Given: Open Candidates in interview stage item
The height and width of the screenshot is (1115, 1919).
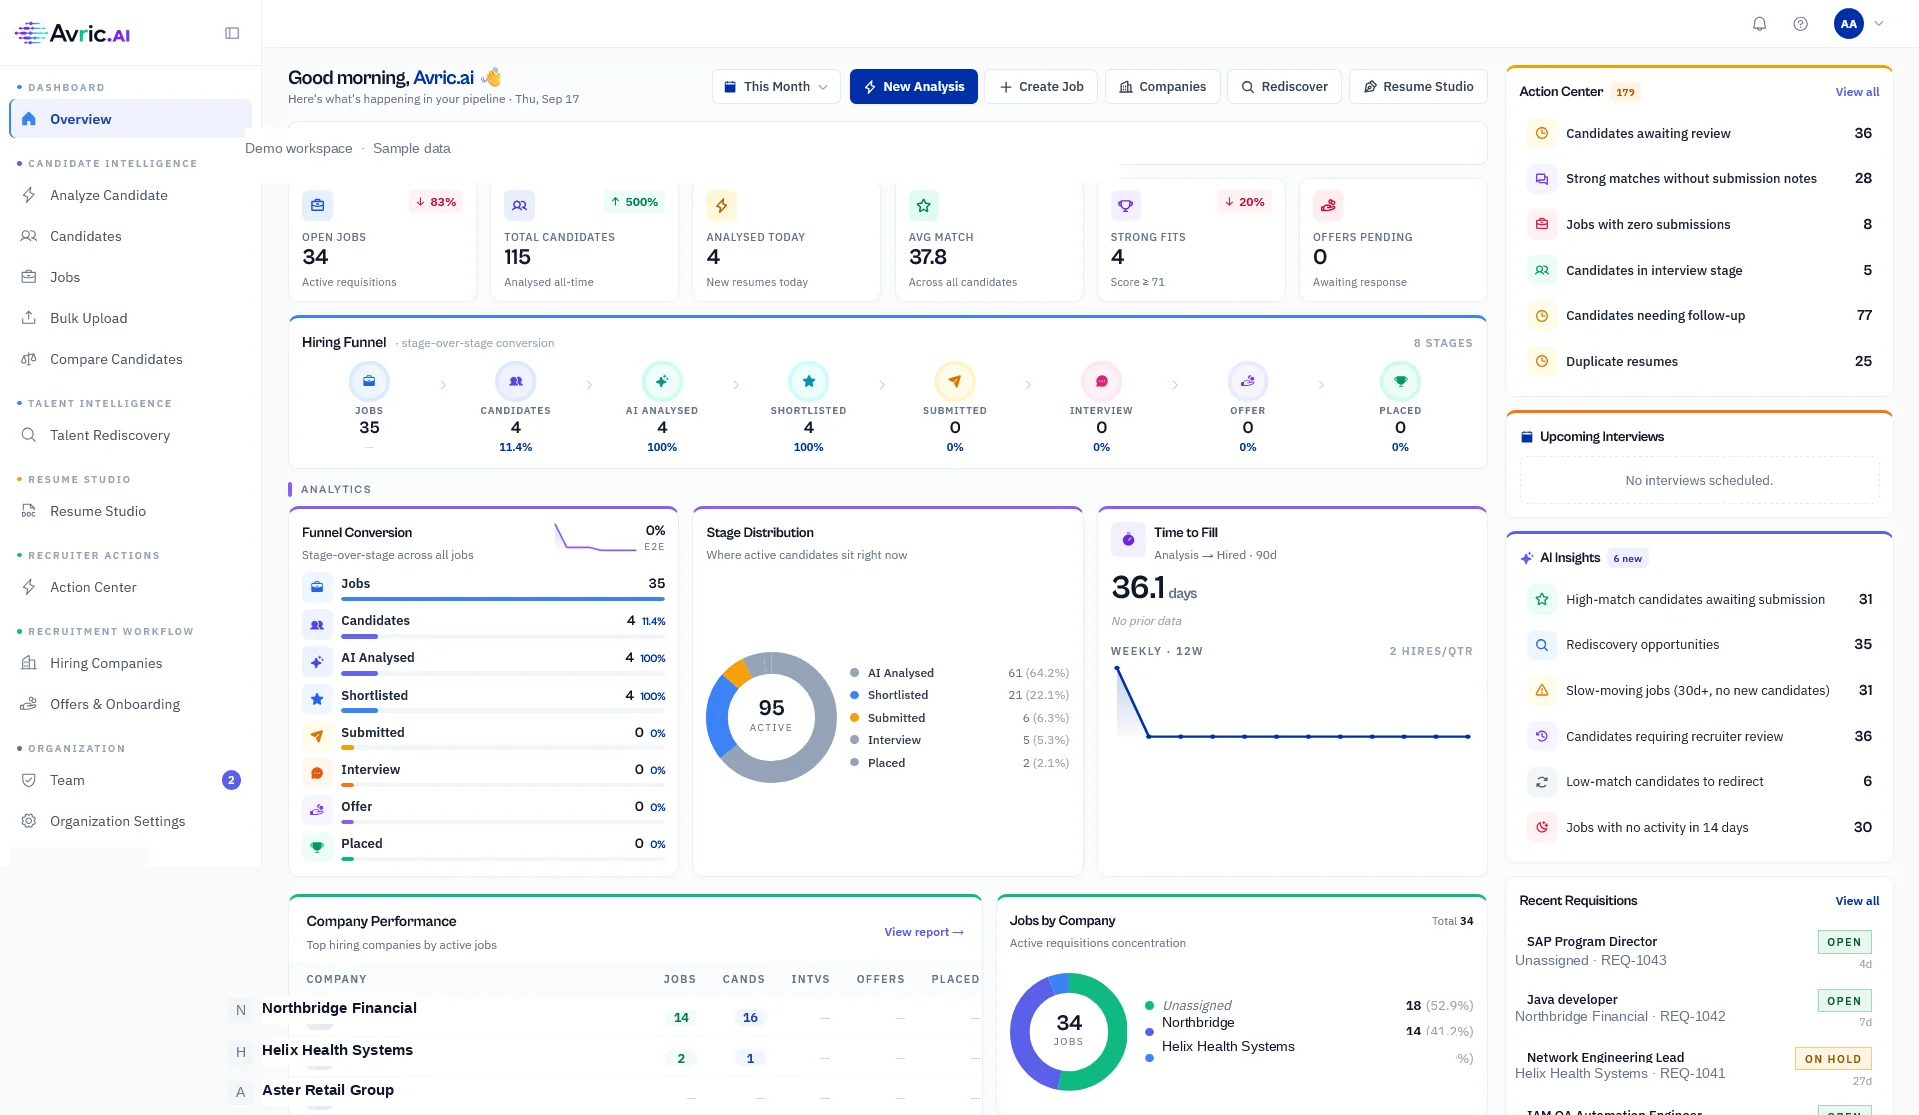Looking at the screenshot, I should (1699, 270).
